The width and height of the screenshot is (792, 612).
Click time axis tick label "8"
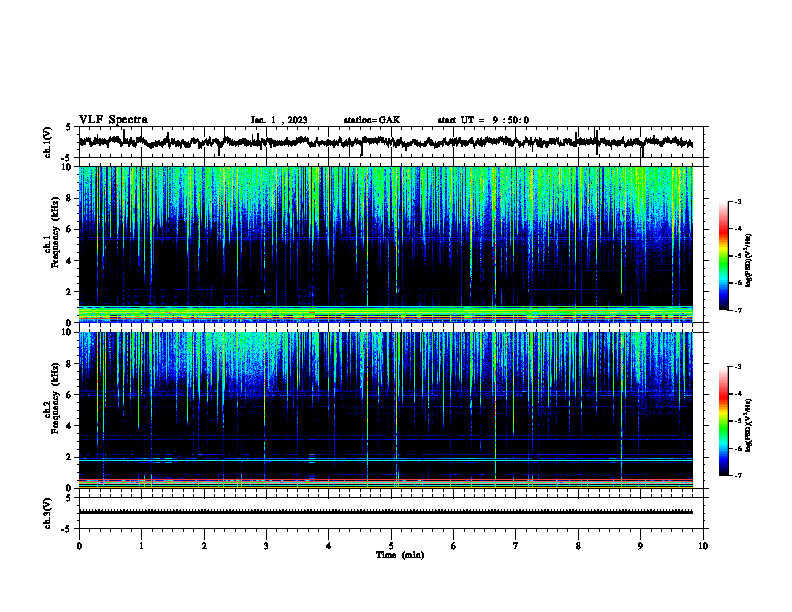click(578, 546)
